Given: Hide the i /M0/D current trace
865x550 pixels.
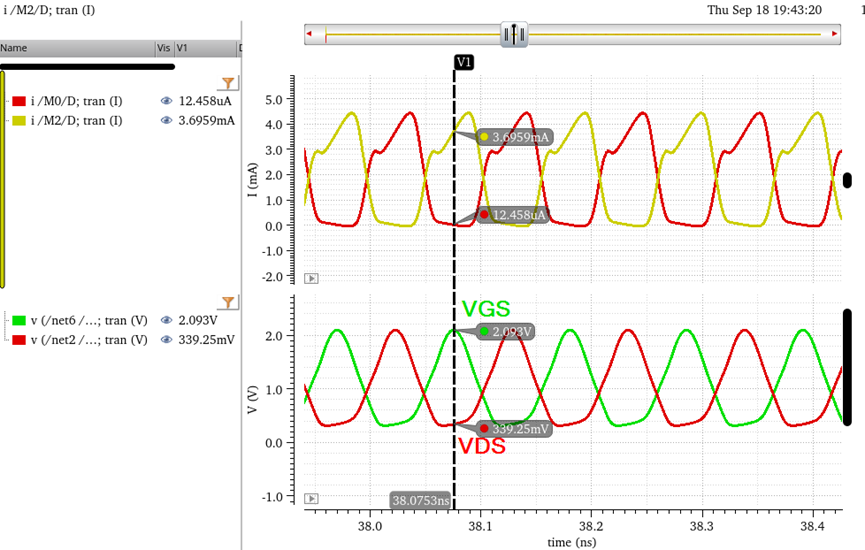Looking at the screenshot, I should pyautogui.click(x=167, y=102).
